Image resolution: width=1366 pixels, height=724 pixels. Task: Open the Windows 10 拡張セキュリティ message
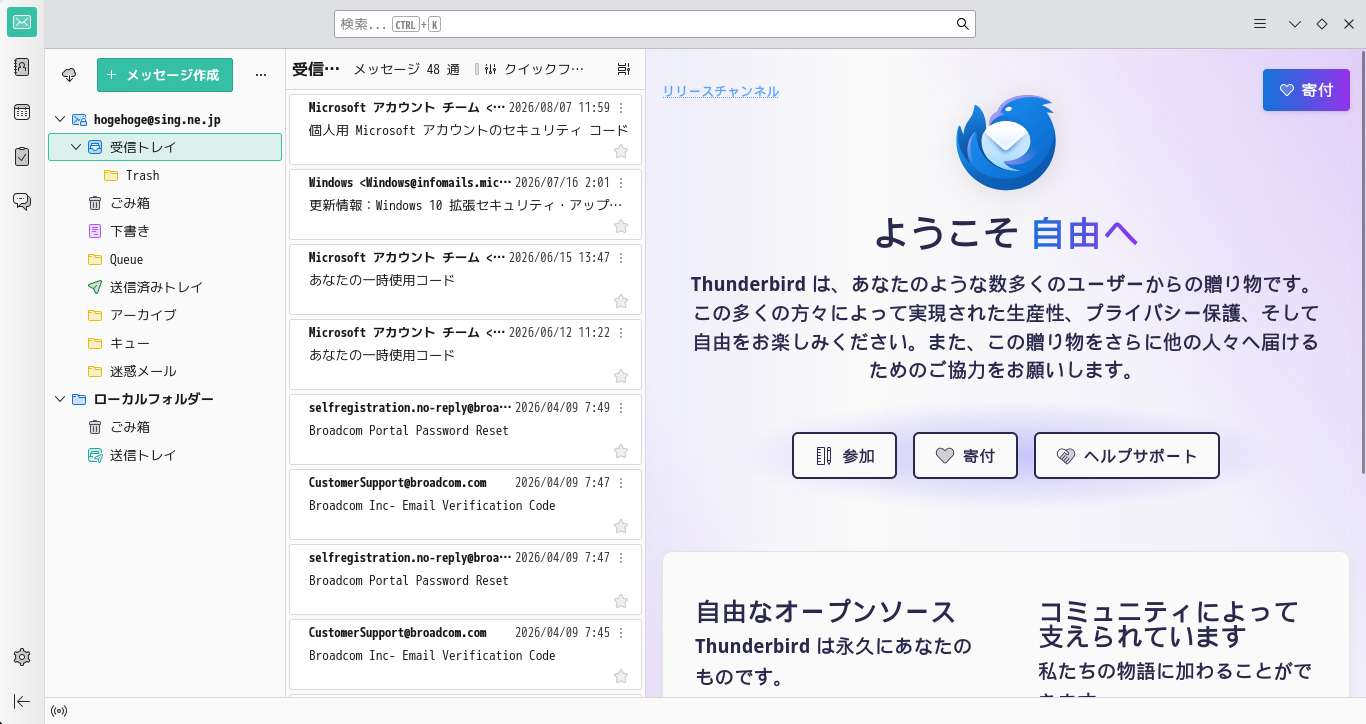(x=465, y=207)
